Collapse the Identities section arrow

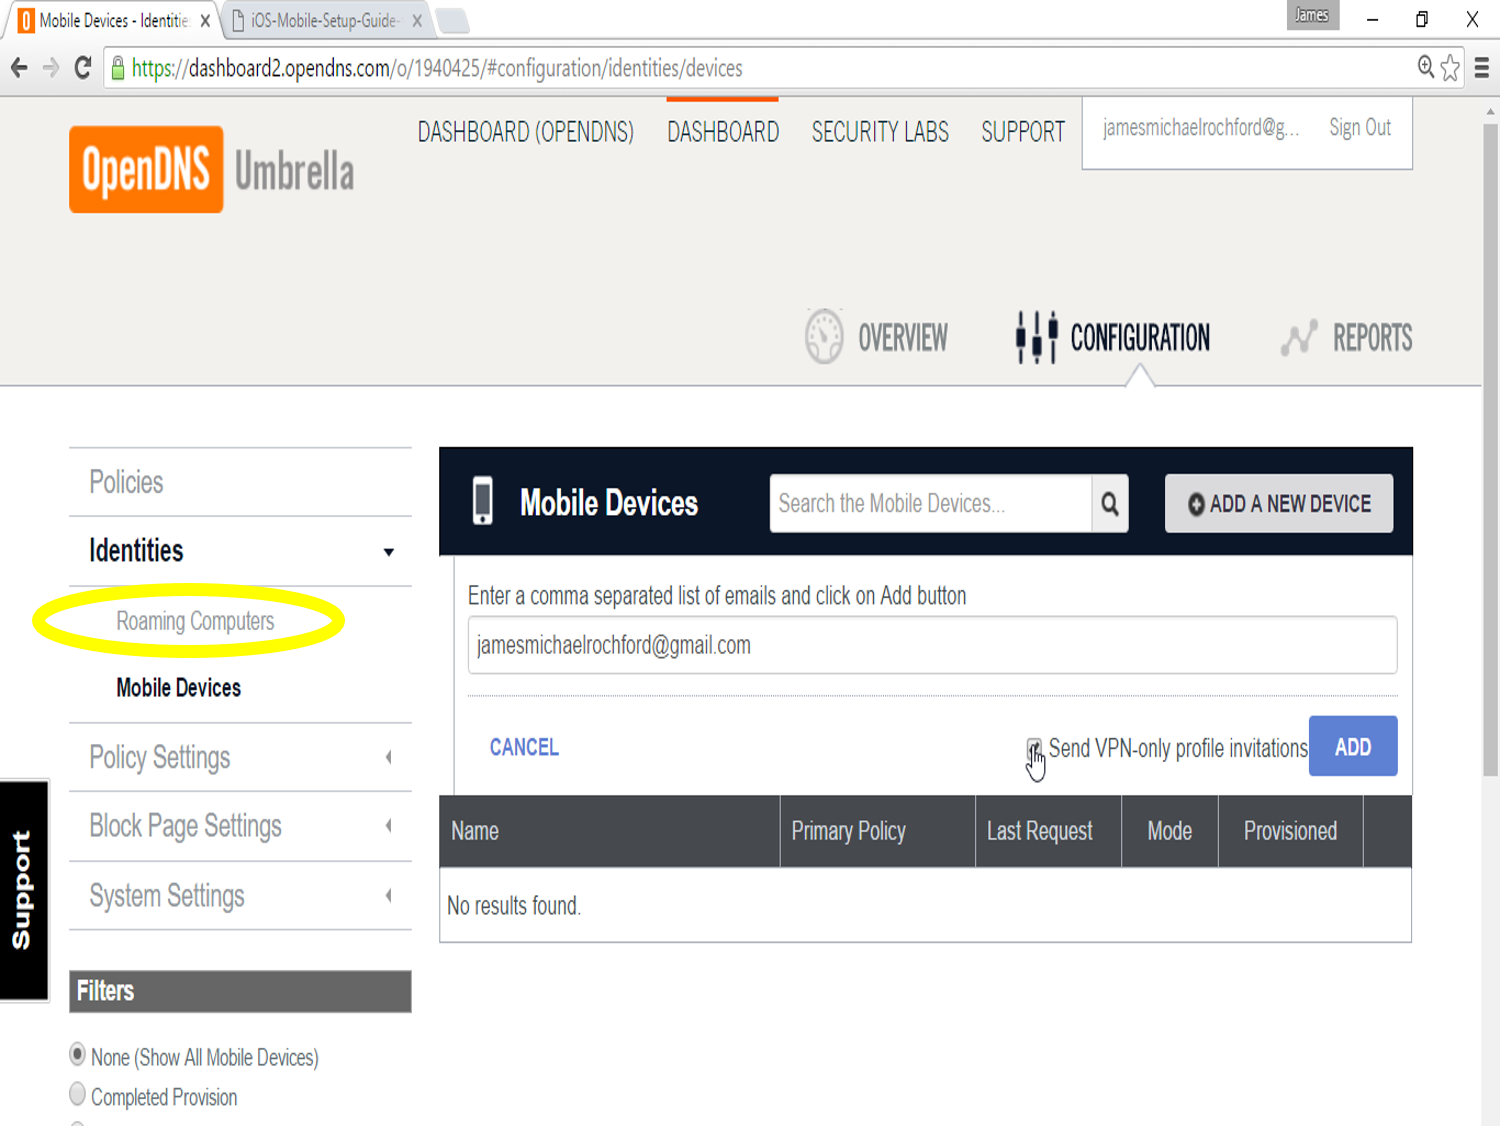pos(389,552)
